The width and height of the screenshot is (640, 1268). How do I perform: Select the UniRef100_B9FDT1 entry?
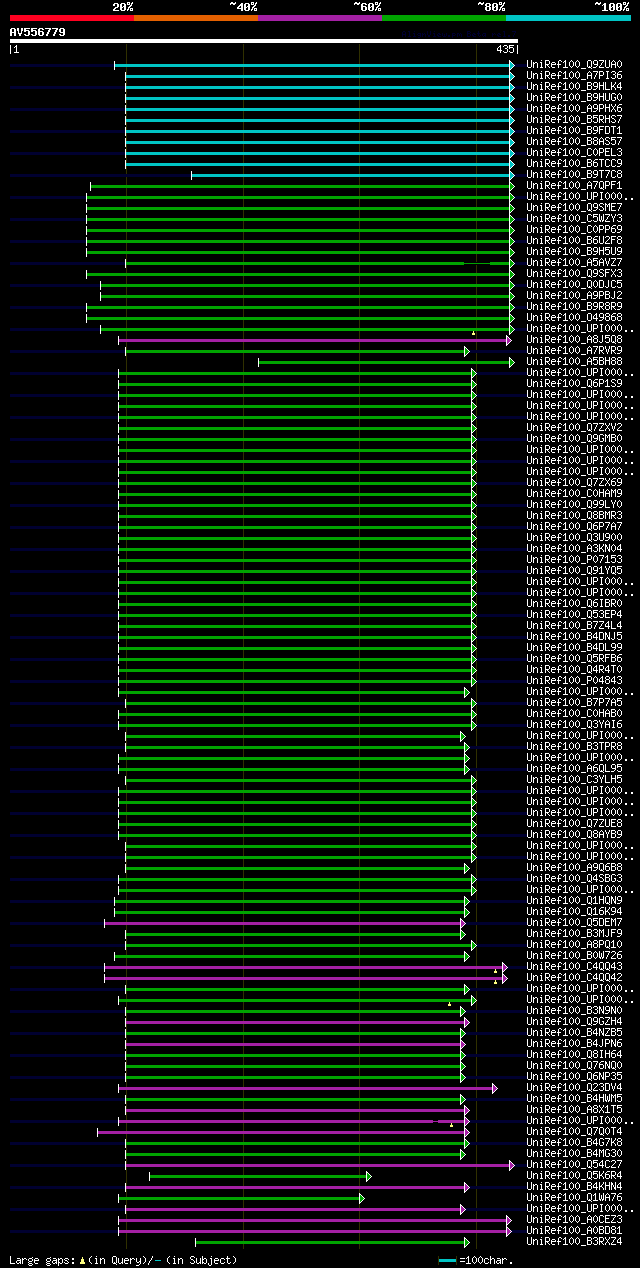tap(574, 131)
